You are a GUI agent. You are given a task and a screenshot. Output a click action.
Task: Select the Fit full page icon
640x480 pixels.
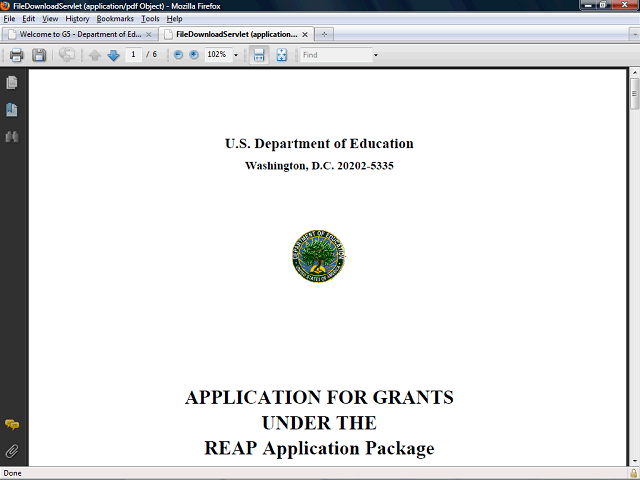282,55
